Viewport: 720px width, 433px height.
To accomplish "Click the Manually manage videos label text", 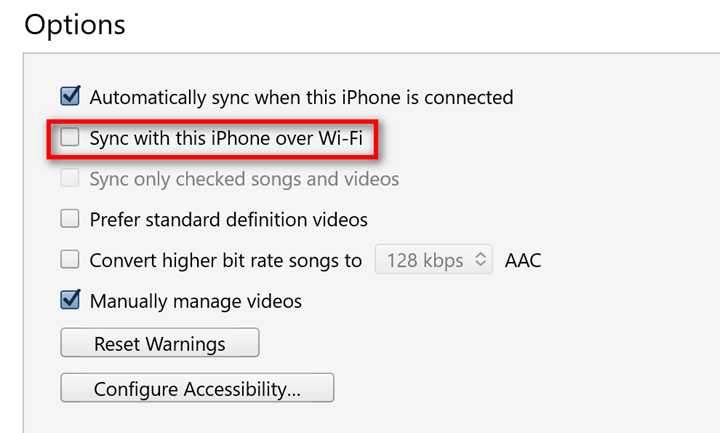I will click(196, 301).
